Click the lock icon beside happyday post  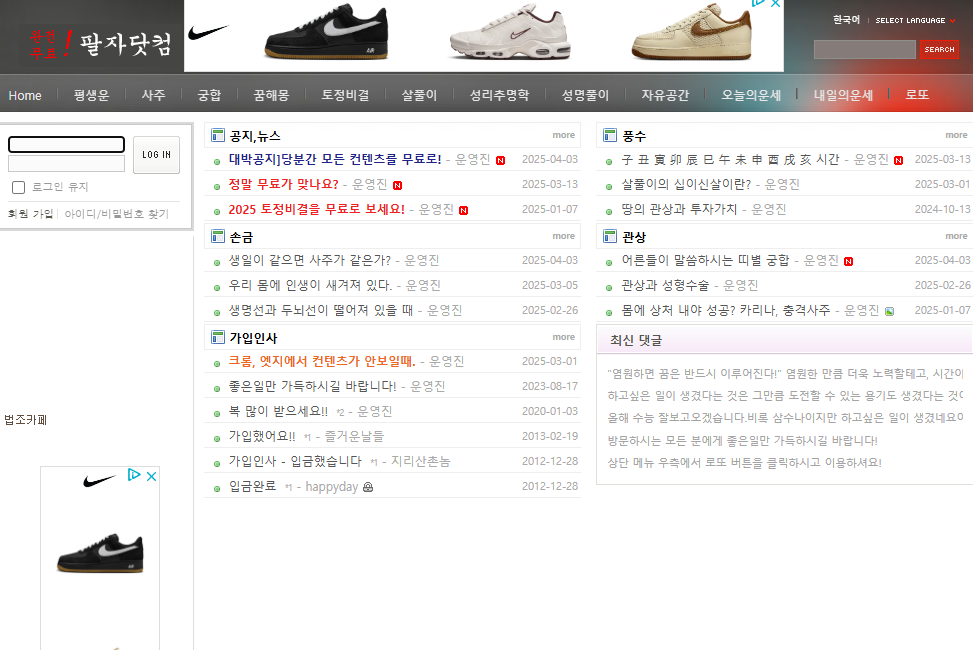[x=368, y=487]
